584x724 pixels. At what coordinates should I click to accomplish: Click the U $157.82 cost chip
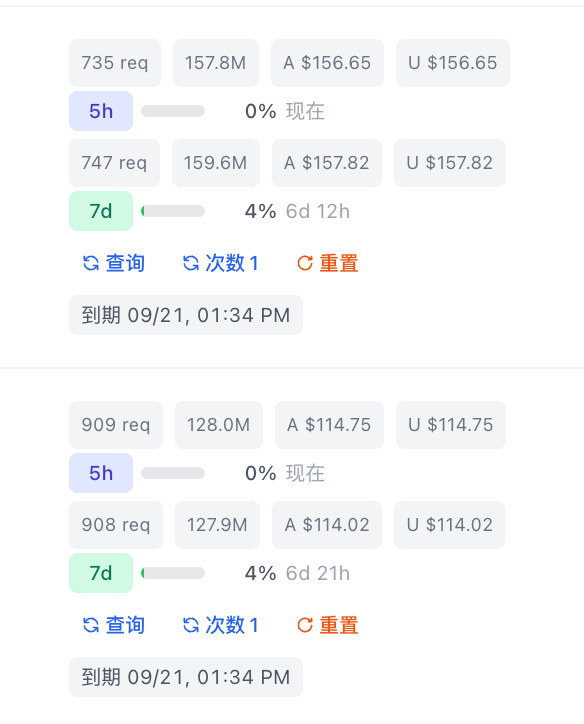click(450, 163)
